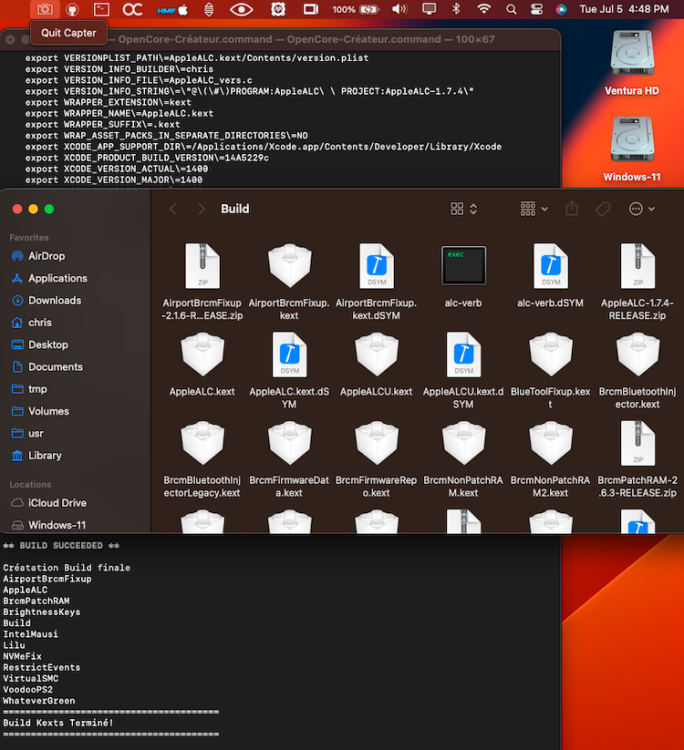This screenshot has width=684, height=750.
Task: Click the Finder Tags toolbar button
Action: (x=603, y=209)
